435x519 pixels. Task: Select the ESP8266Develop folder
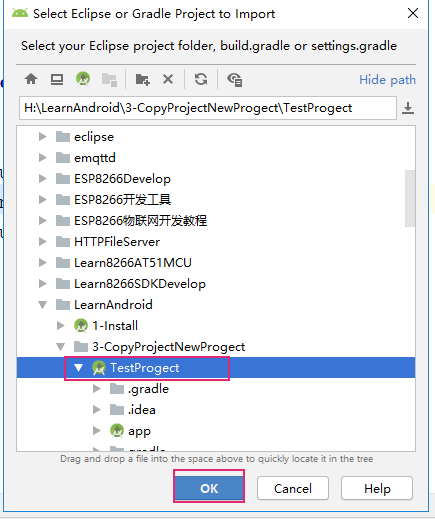(122, 179)
